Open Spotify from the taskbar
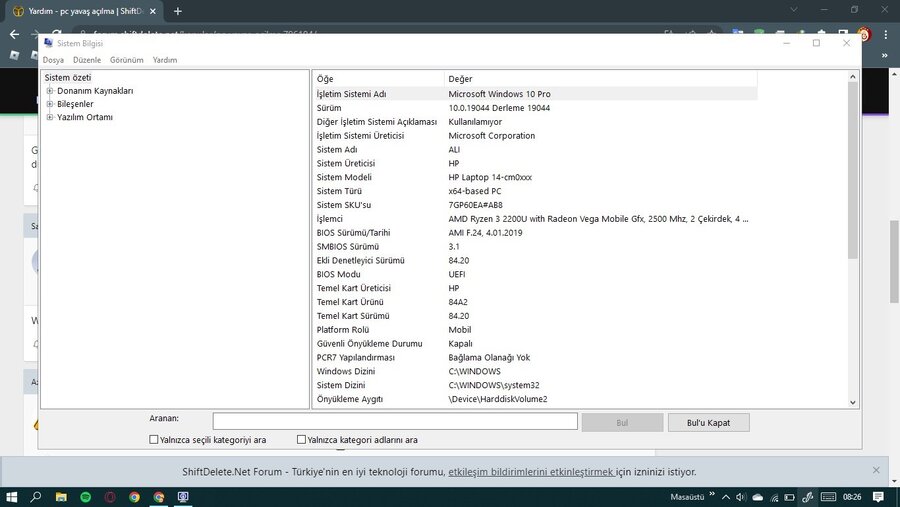 click(x=86, y=497)
